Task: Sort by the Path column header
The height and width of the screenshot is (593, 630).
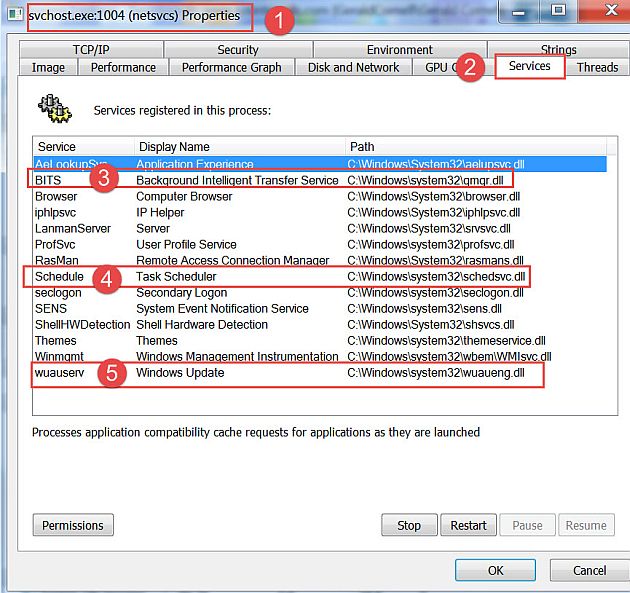Action: tap(476, 147)
